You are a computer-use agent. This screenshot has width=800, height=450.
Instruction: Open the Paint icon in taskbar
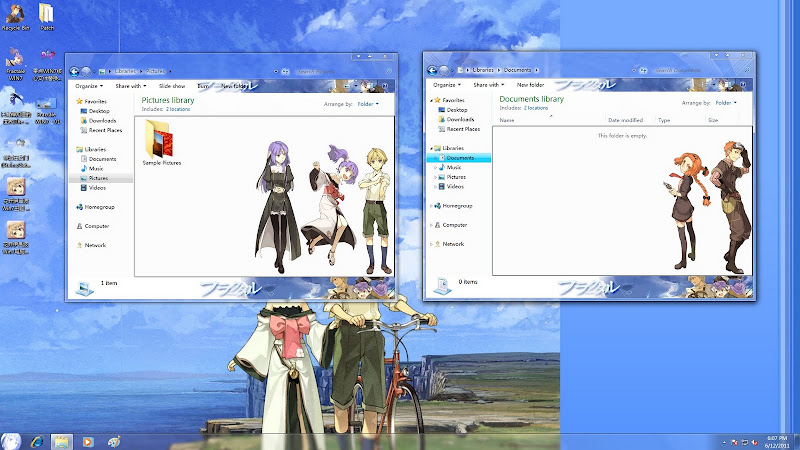[113, 442]
